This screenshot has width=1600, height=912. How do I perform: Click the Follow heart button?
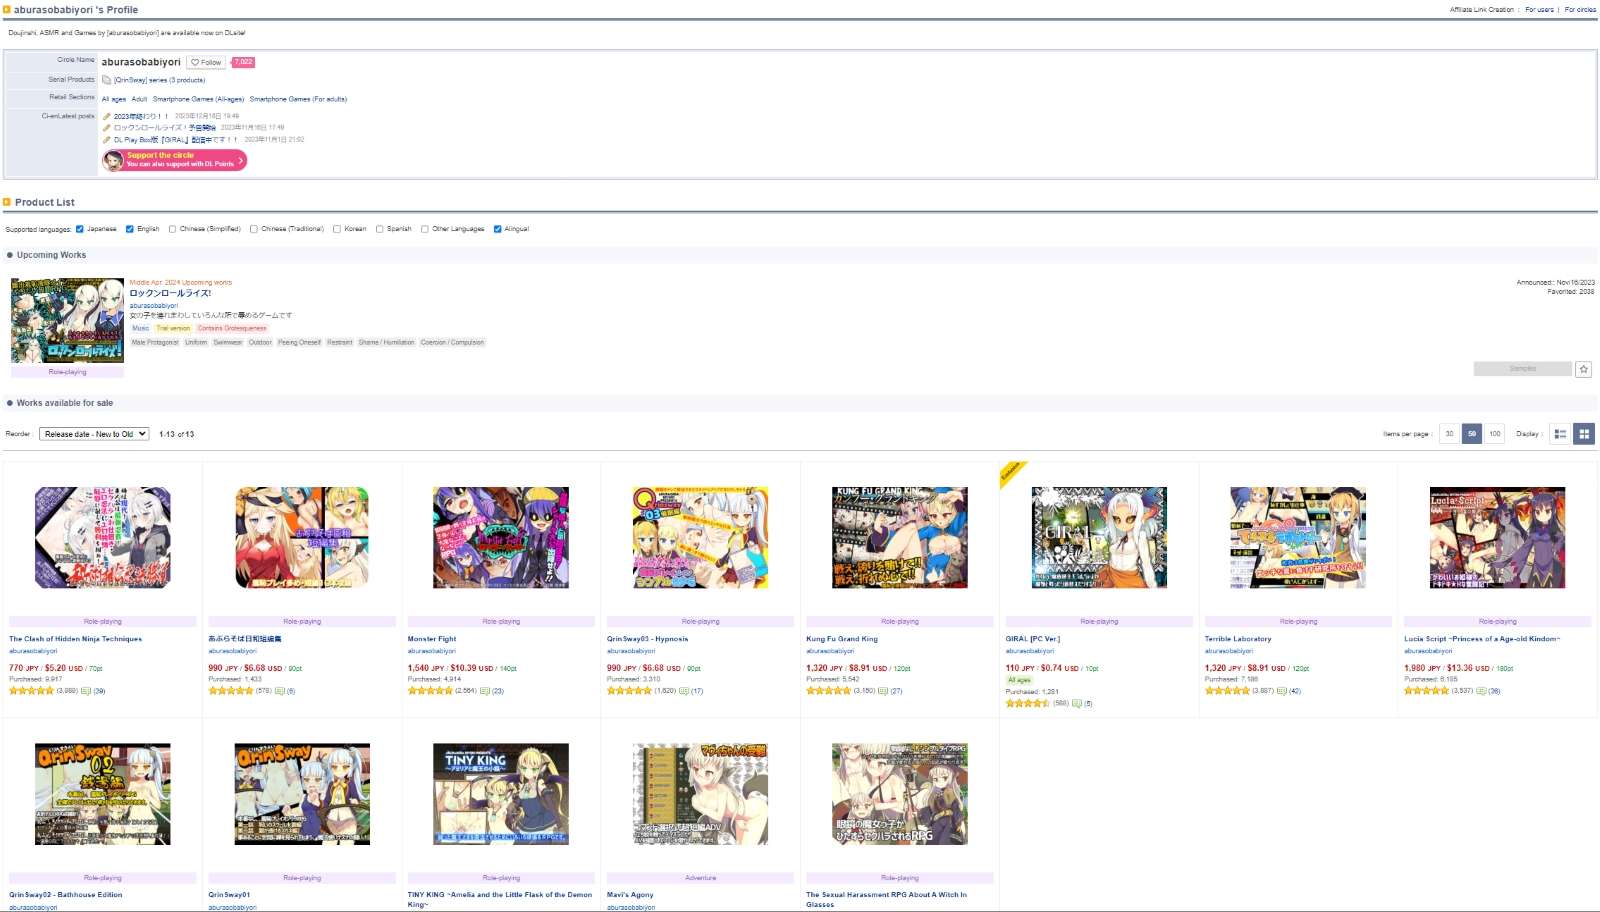click(x=206, y=62)
